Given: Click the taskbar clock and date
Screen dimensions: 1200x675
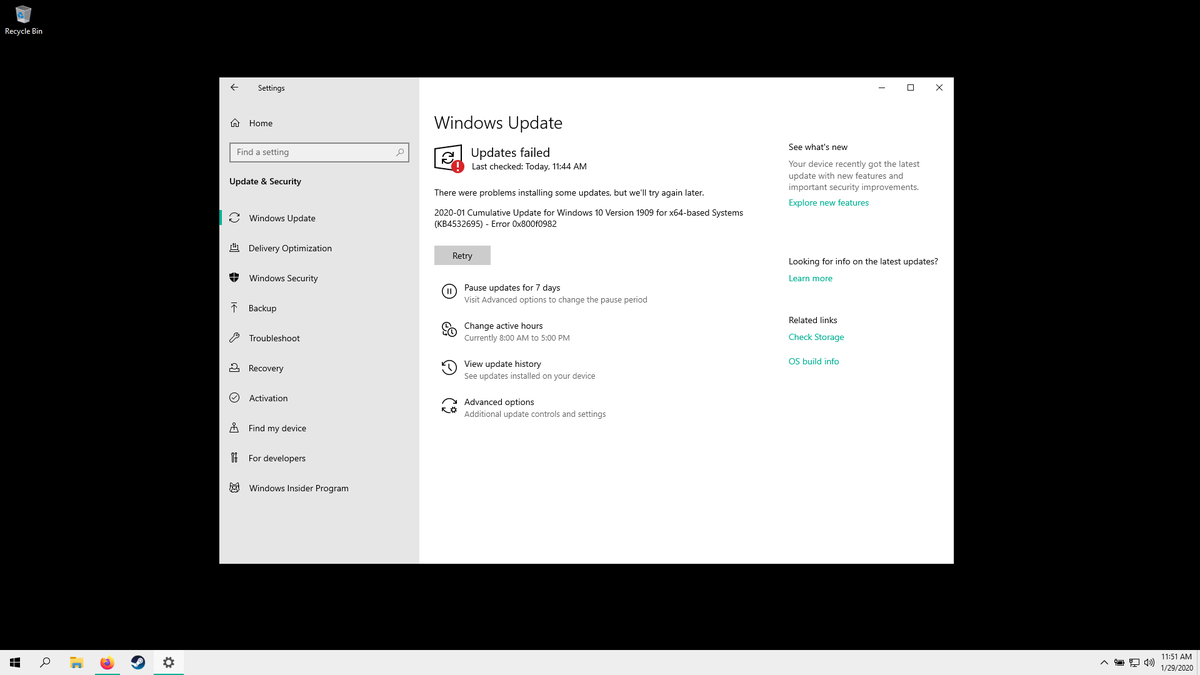Looking at the screenshot, I should pos(1176,662).
